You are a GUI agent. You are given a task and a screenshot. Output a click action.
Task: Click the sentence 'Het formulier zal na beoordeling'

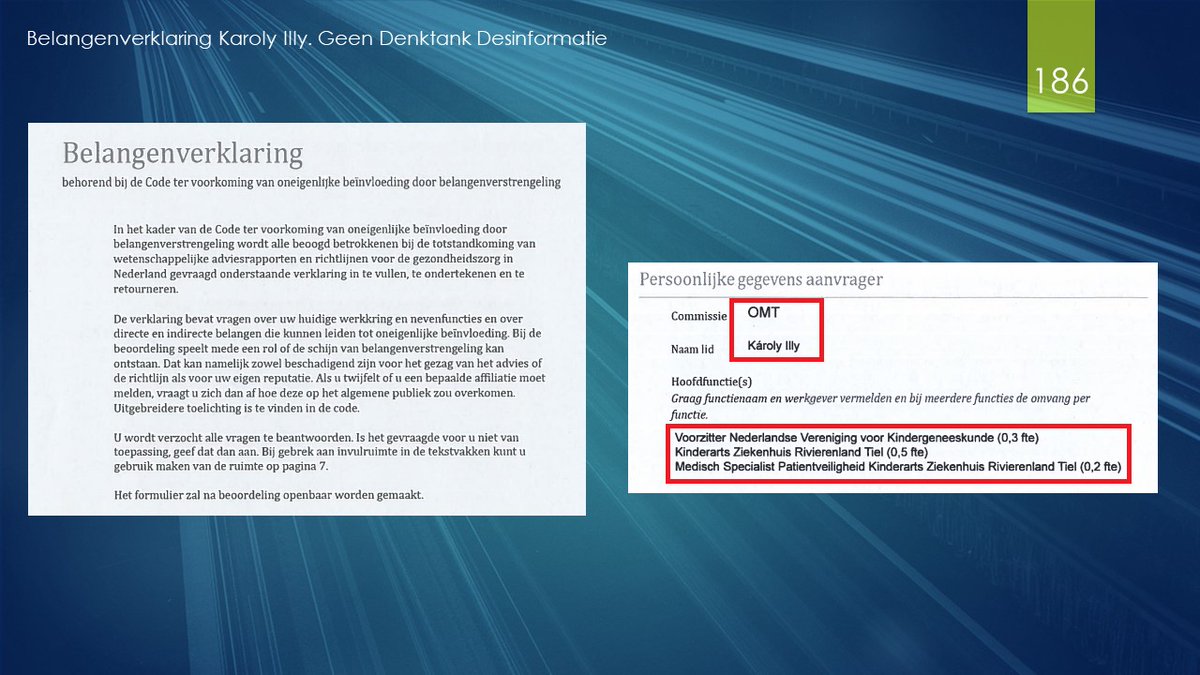coord(268,494)
